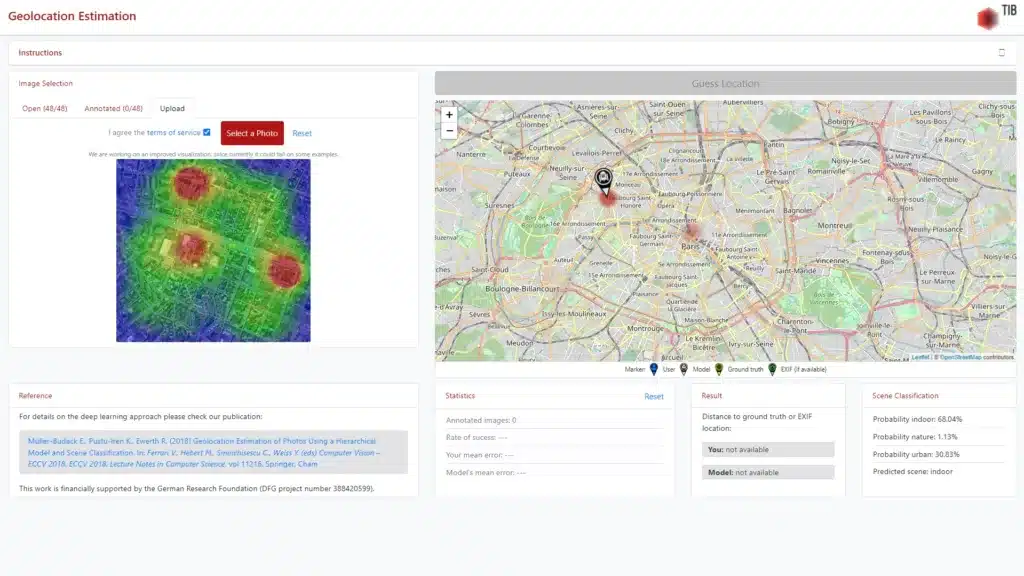Click 'Predicted scene: indoor' text
1024x576 pixels.
click(912, 472)
